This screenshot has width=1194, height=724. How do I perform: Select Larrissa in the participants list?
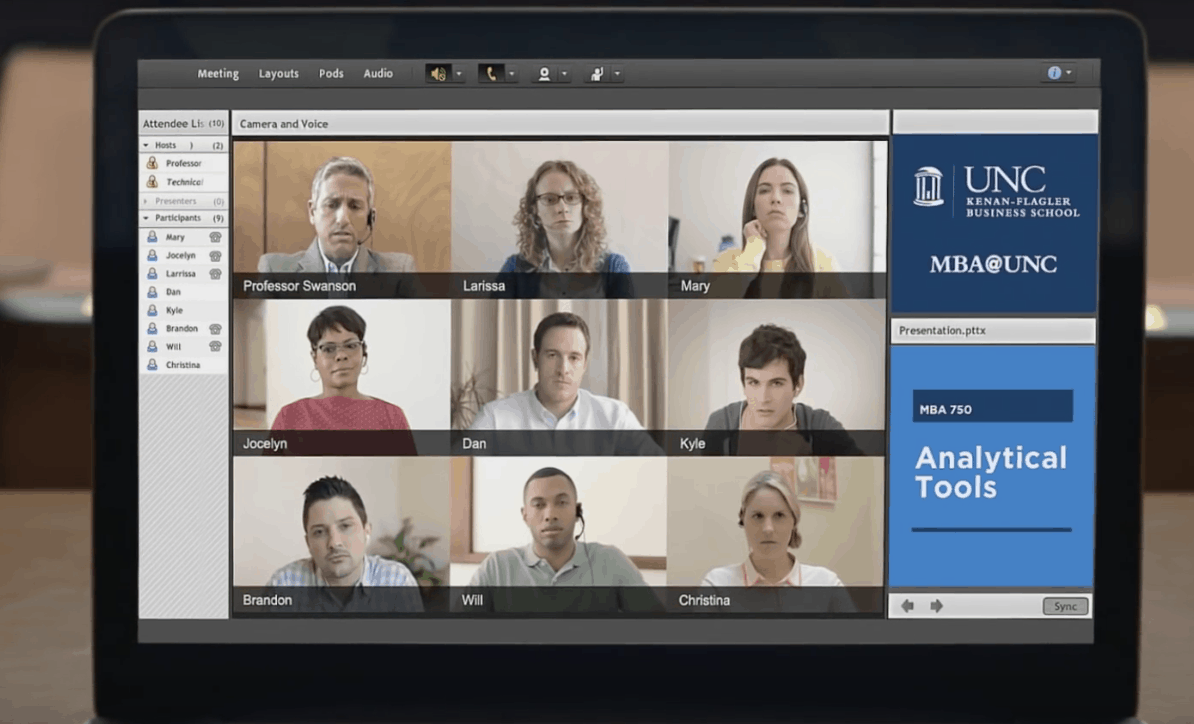tap(184, 274)
